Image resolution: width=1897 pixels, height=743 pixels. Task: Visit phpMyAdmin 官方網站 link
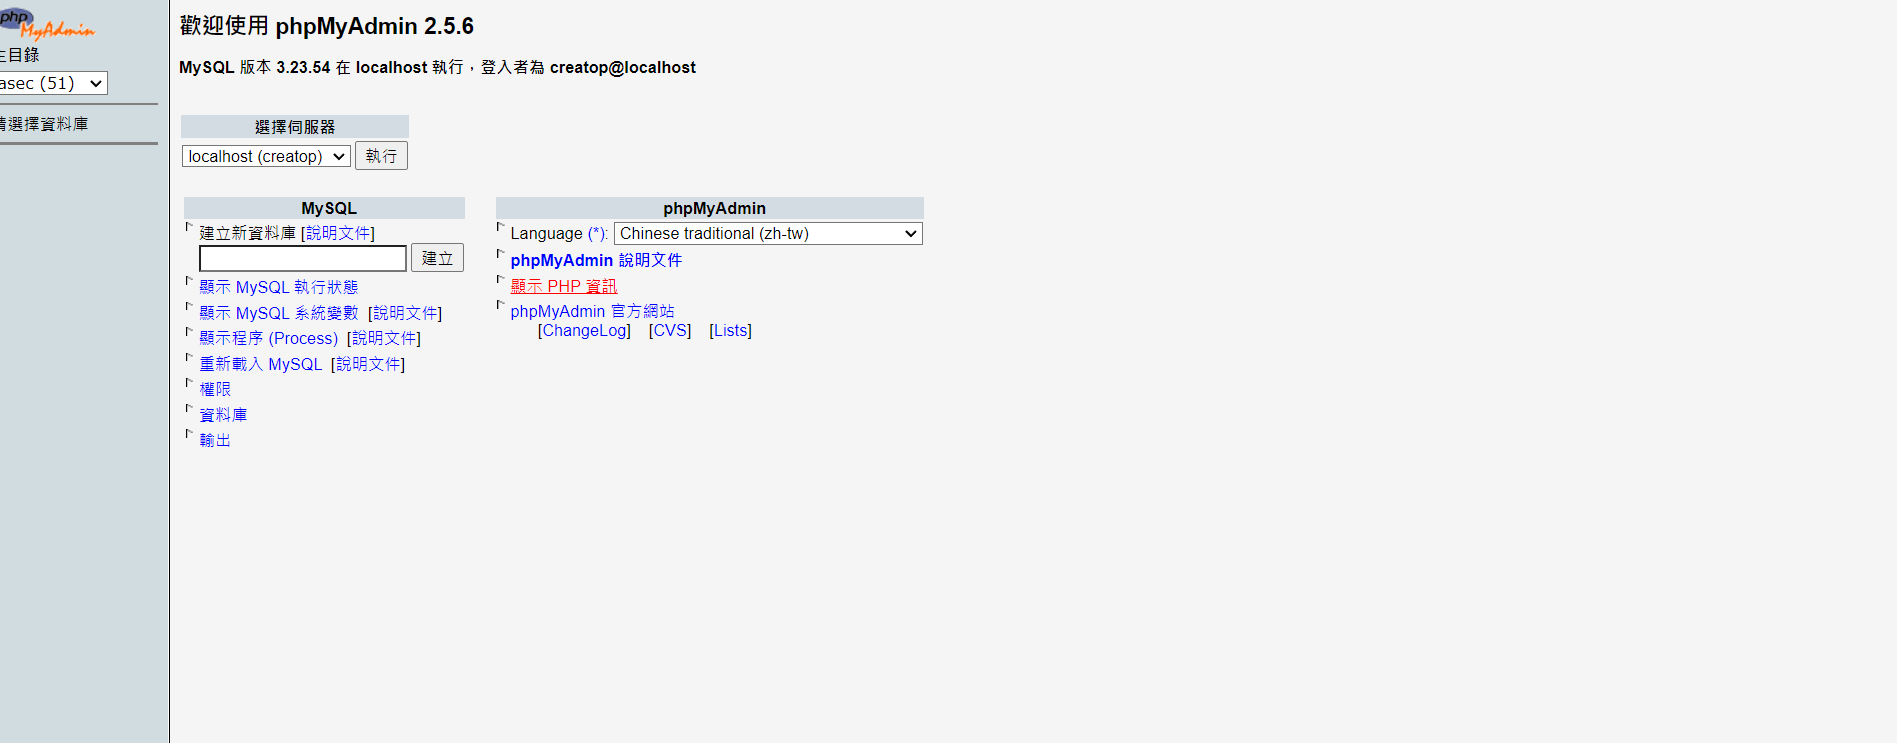[x=592, y=311]
